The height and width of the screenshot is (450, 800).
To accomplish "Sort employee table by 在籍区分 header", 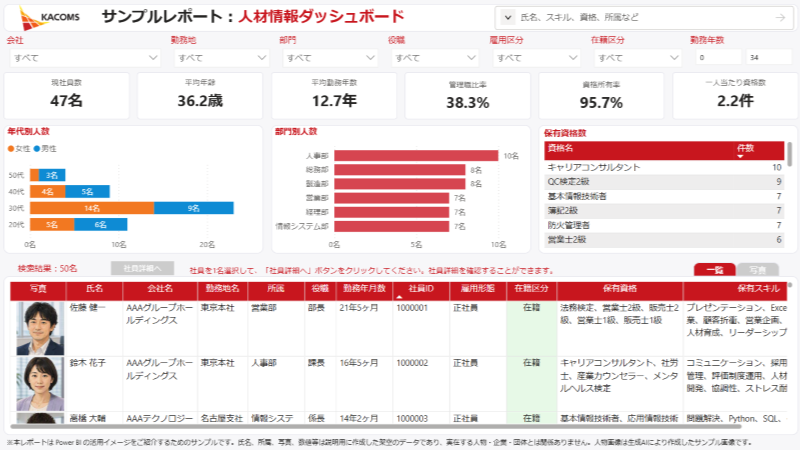I will pos(532,289).
